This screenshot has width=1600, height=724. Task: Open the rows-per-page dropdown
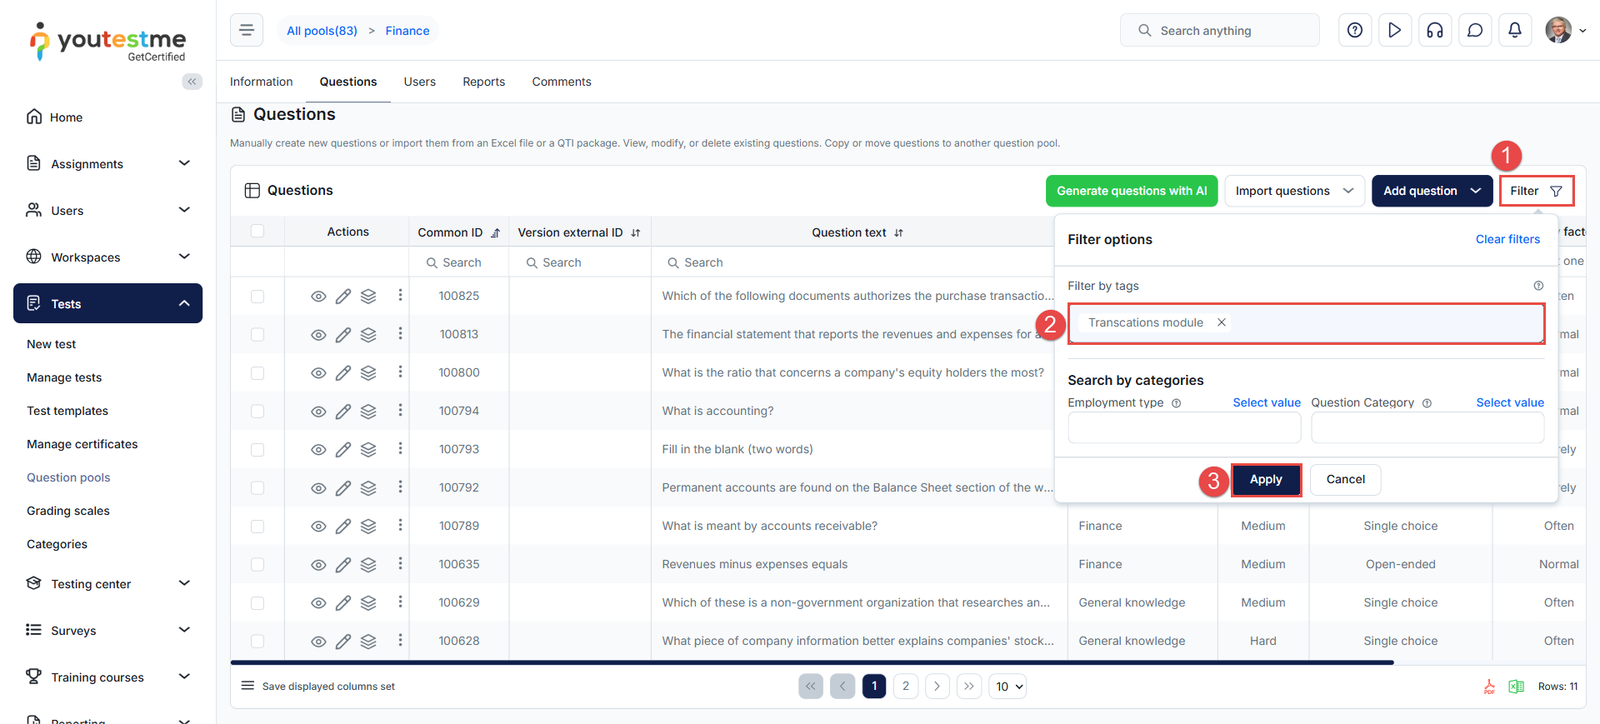1008,687
